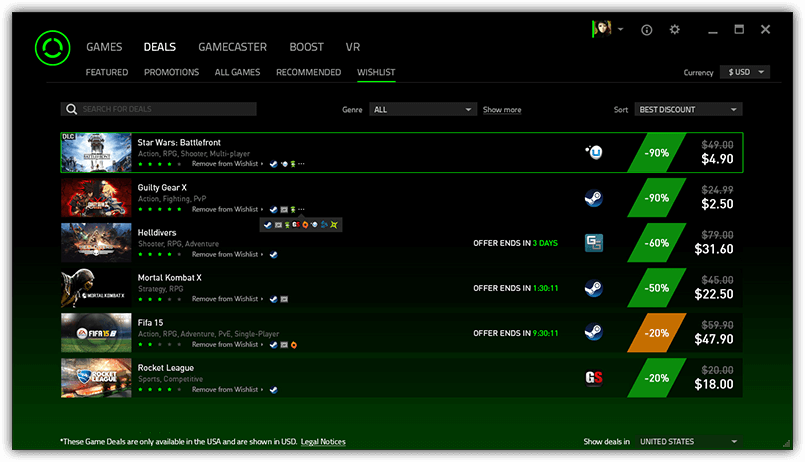
Task: Click the -90% discount badge for Star Wars: Battlefront
Action: tap(657, 152)
